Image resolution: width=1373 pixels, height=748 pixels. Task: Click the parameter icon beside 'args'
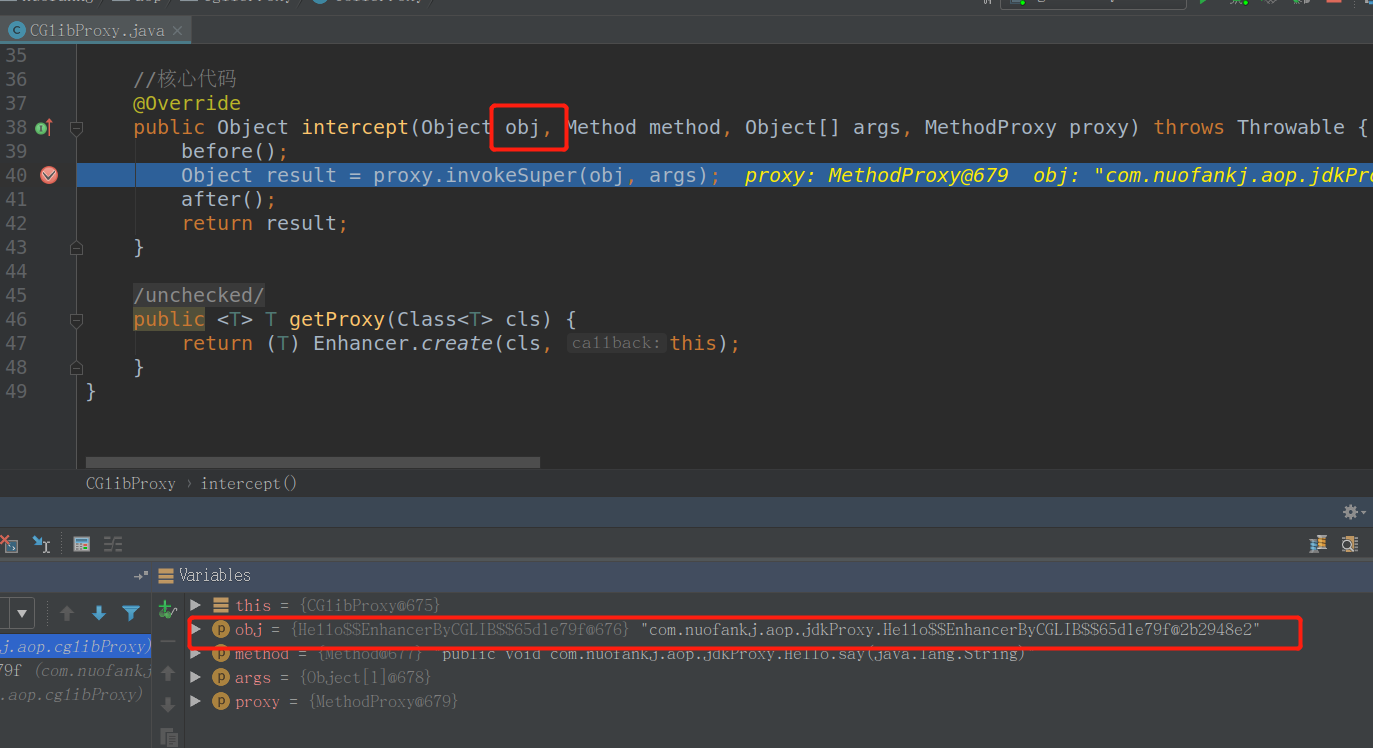point(220,677)
